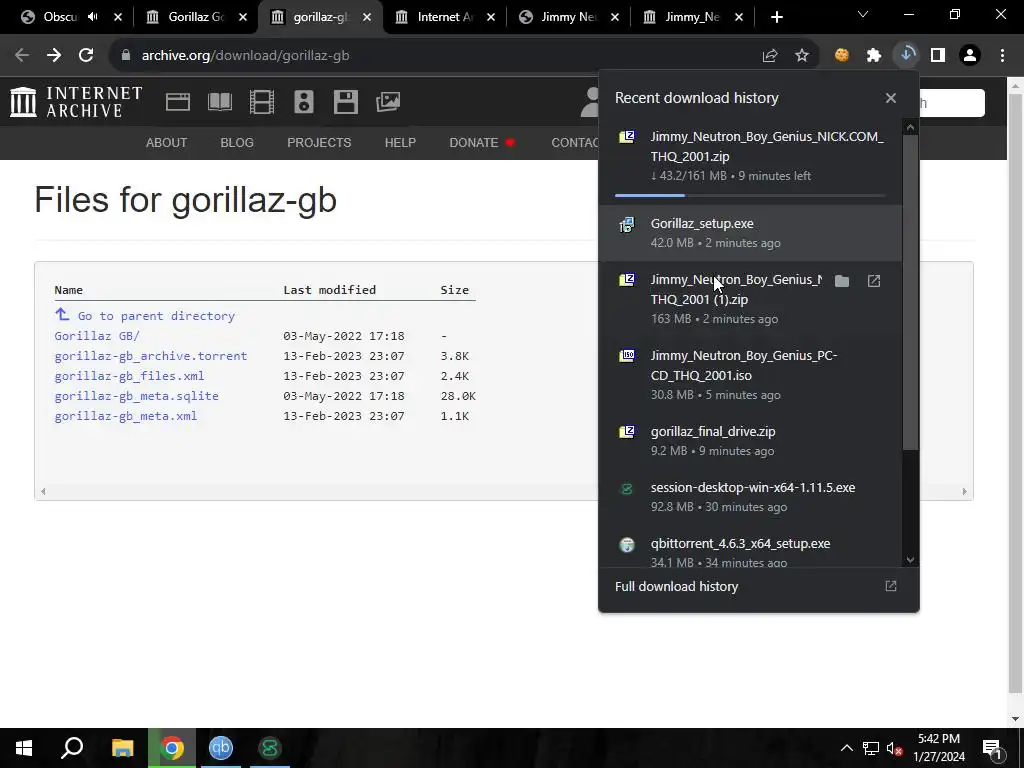The width and height of the screenshot is (1024, 768).
Task: Open Windows taskbar search
Action: coord(72,748)
